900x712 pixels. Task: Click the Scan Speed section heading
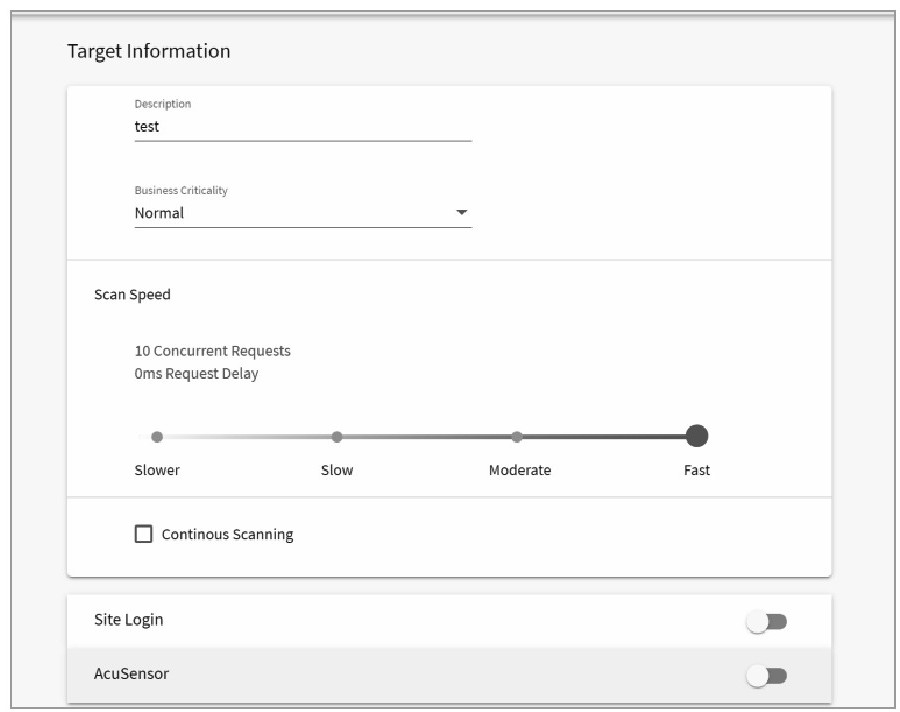pyautogui.click(x=132, y=295)
